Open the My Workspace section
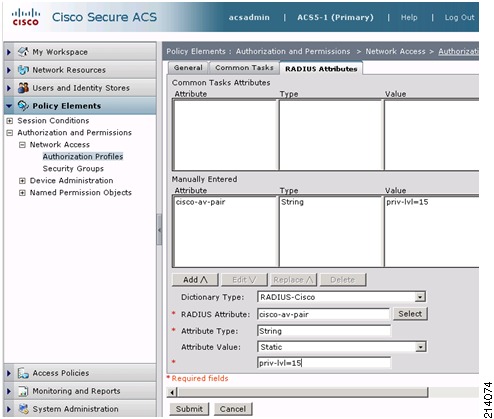The width and height of the screenshot is (494, 419). coord(80,52)
